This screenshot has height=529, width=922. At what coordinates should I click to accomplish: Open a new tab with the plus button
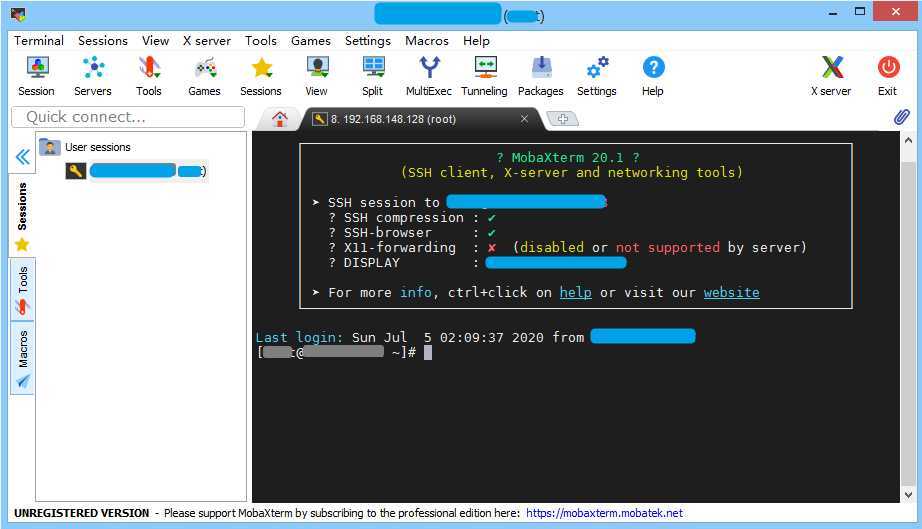[563, 119]
